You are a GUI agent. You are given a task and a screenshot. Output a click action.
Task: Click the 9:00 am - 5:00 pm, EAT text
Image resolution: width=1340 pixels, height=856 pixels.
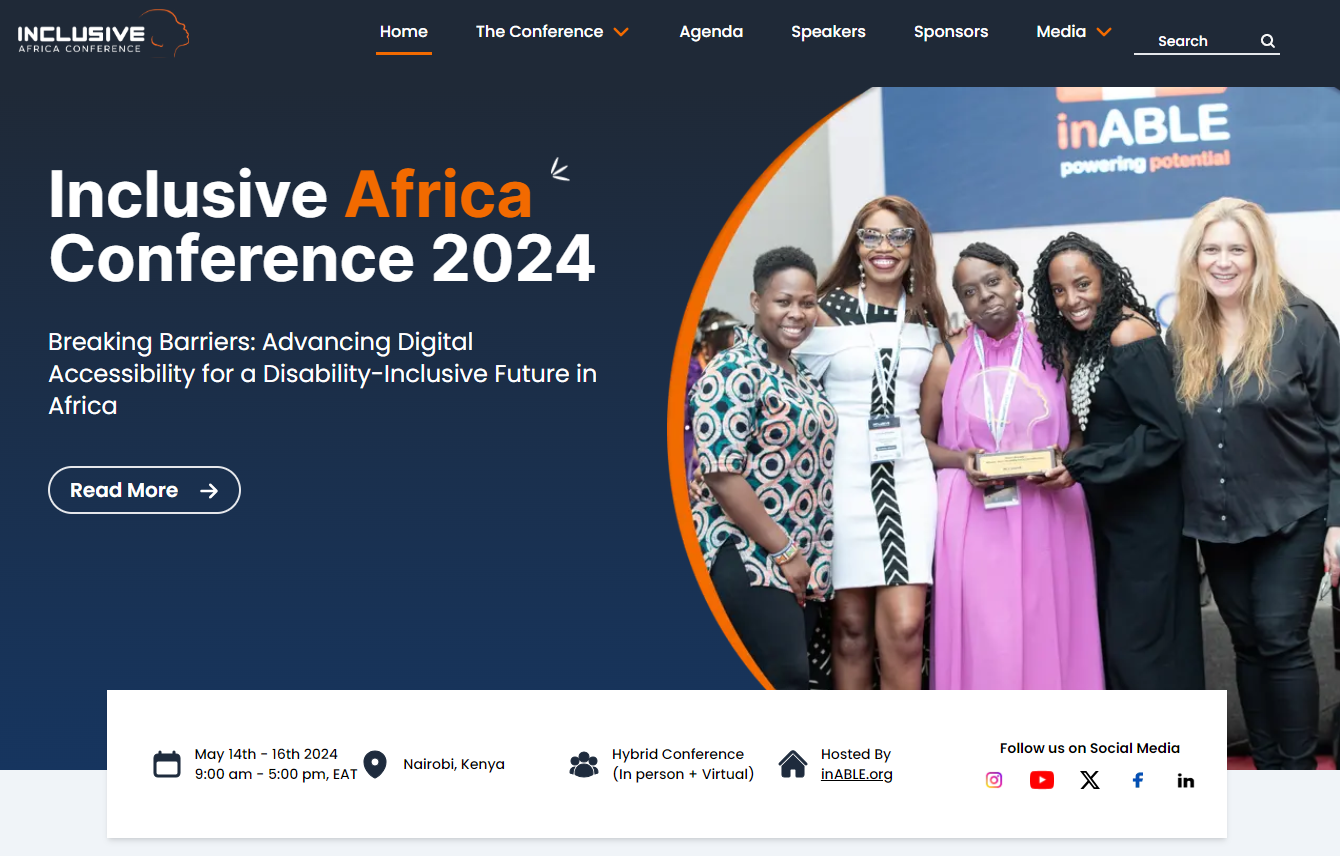tap(276, 774)
